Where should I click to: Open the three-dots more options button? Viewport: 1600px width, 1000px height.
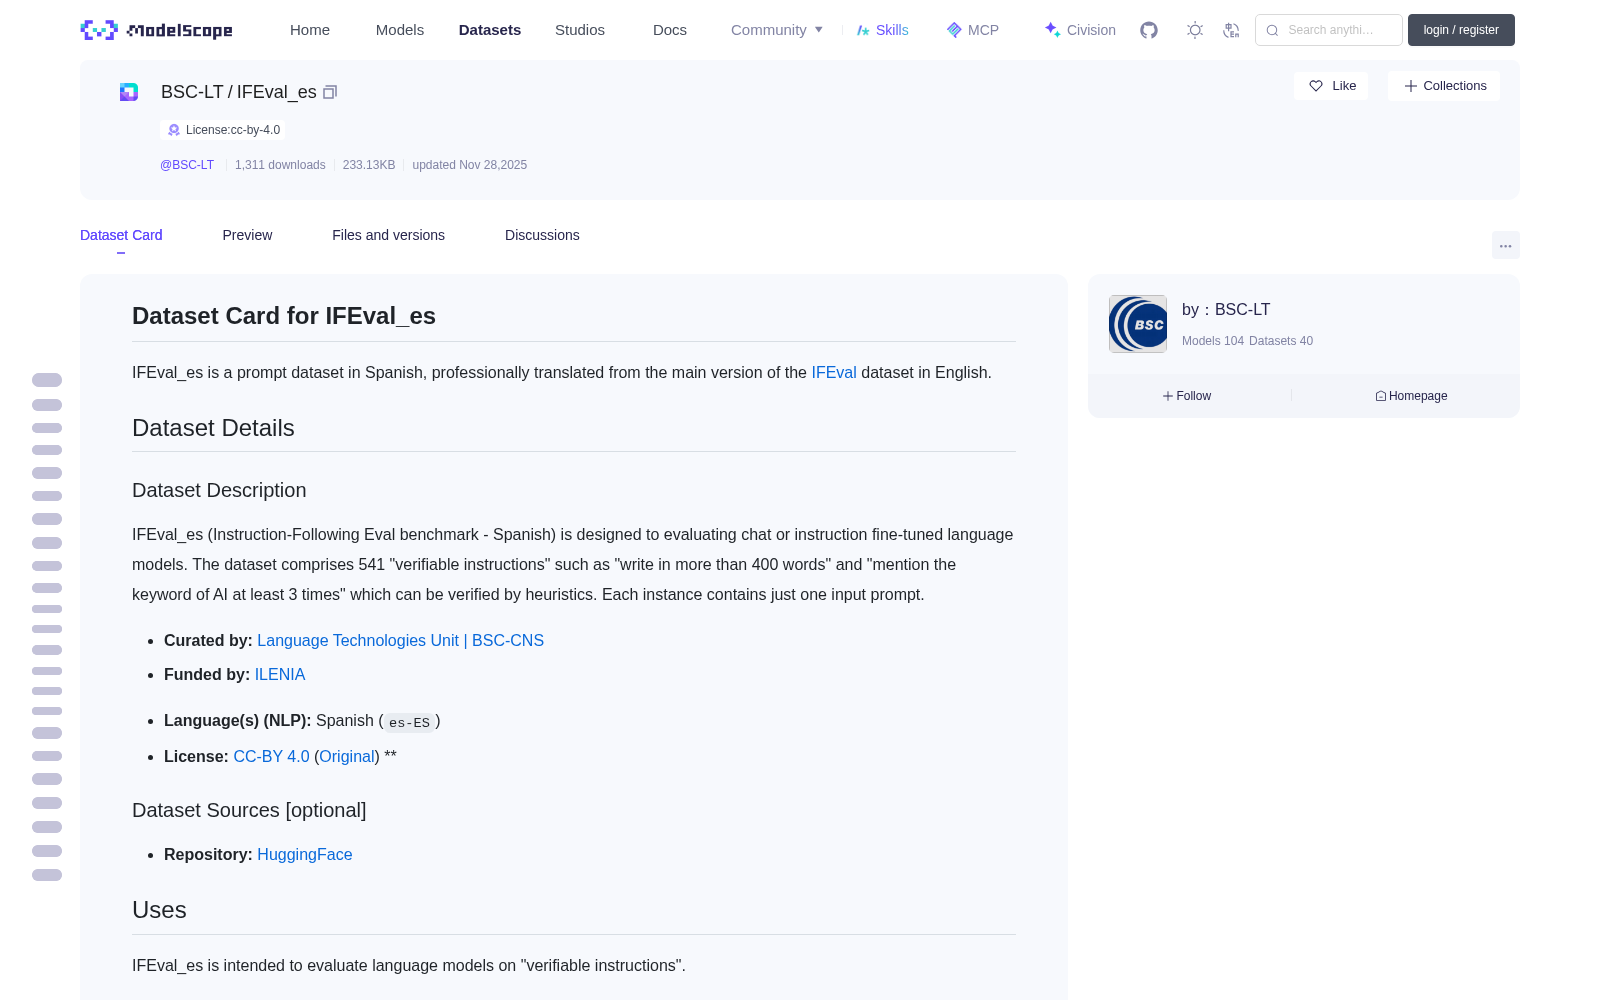click(x=1505, y=245)
